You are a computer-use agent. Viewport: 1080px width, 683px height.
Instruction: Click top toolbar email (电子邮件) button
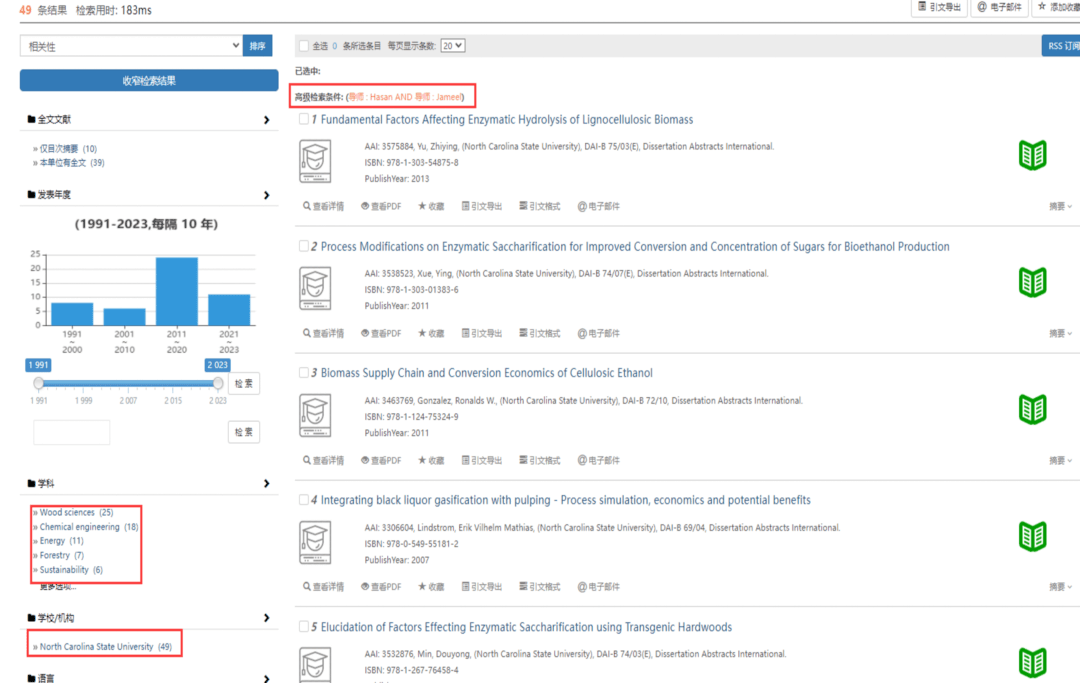point(999,7)
